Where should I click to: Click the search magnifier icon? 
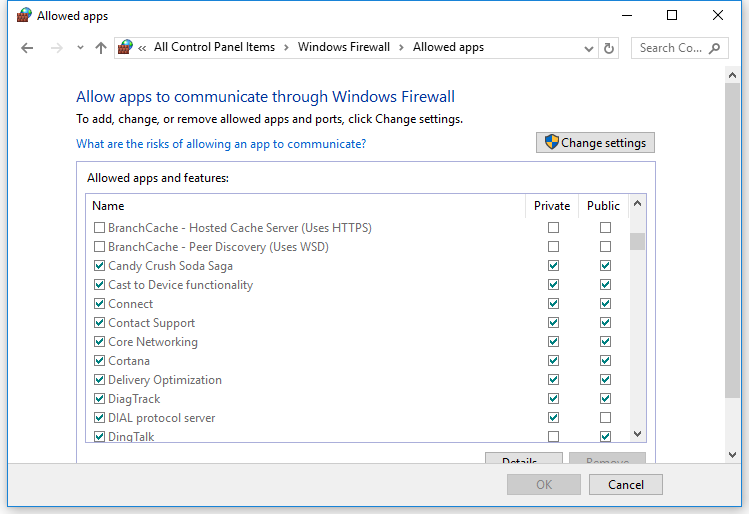pos(715,48)
